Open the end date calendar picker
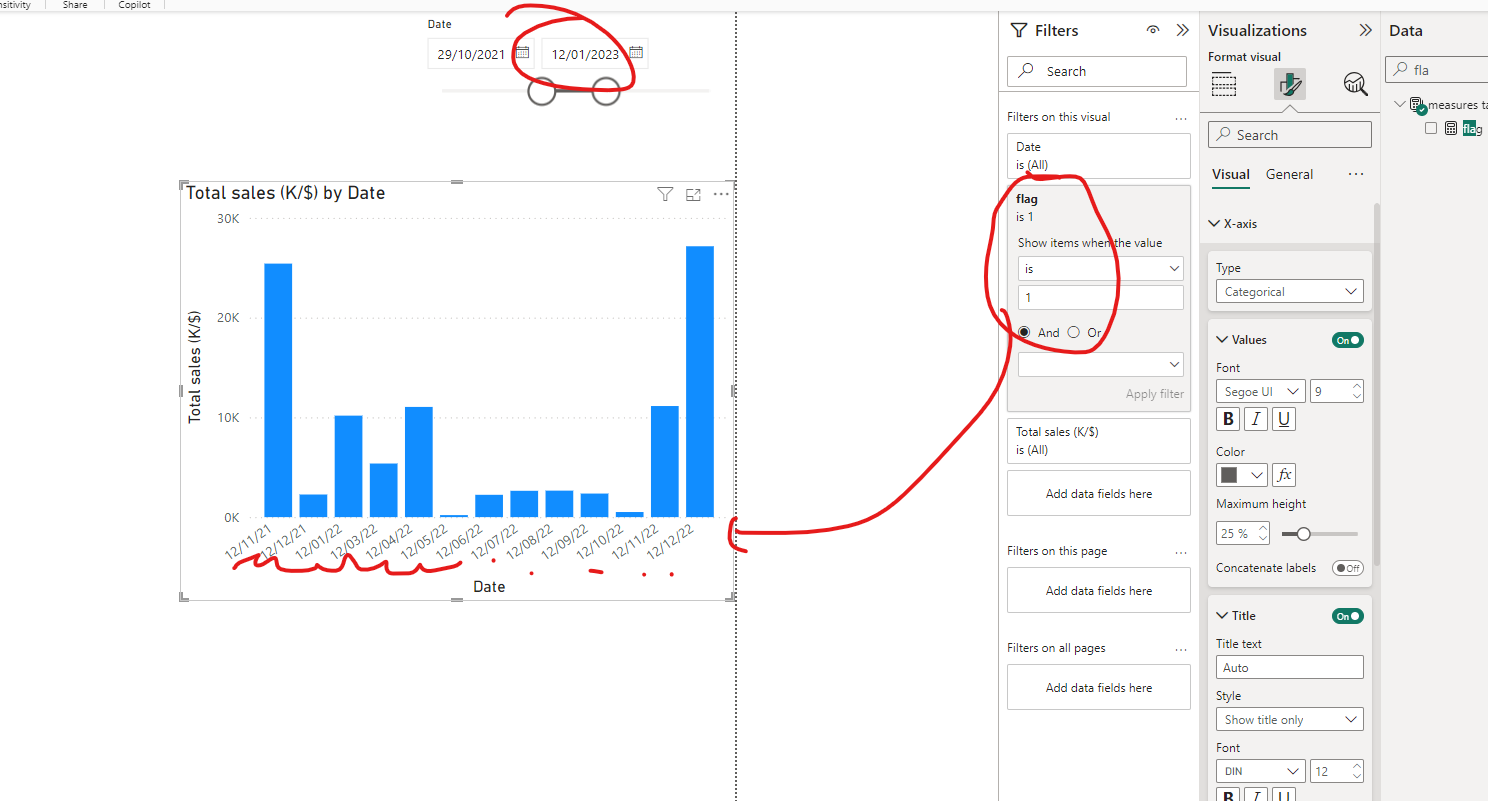 [636, 54]
